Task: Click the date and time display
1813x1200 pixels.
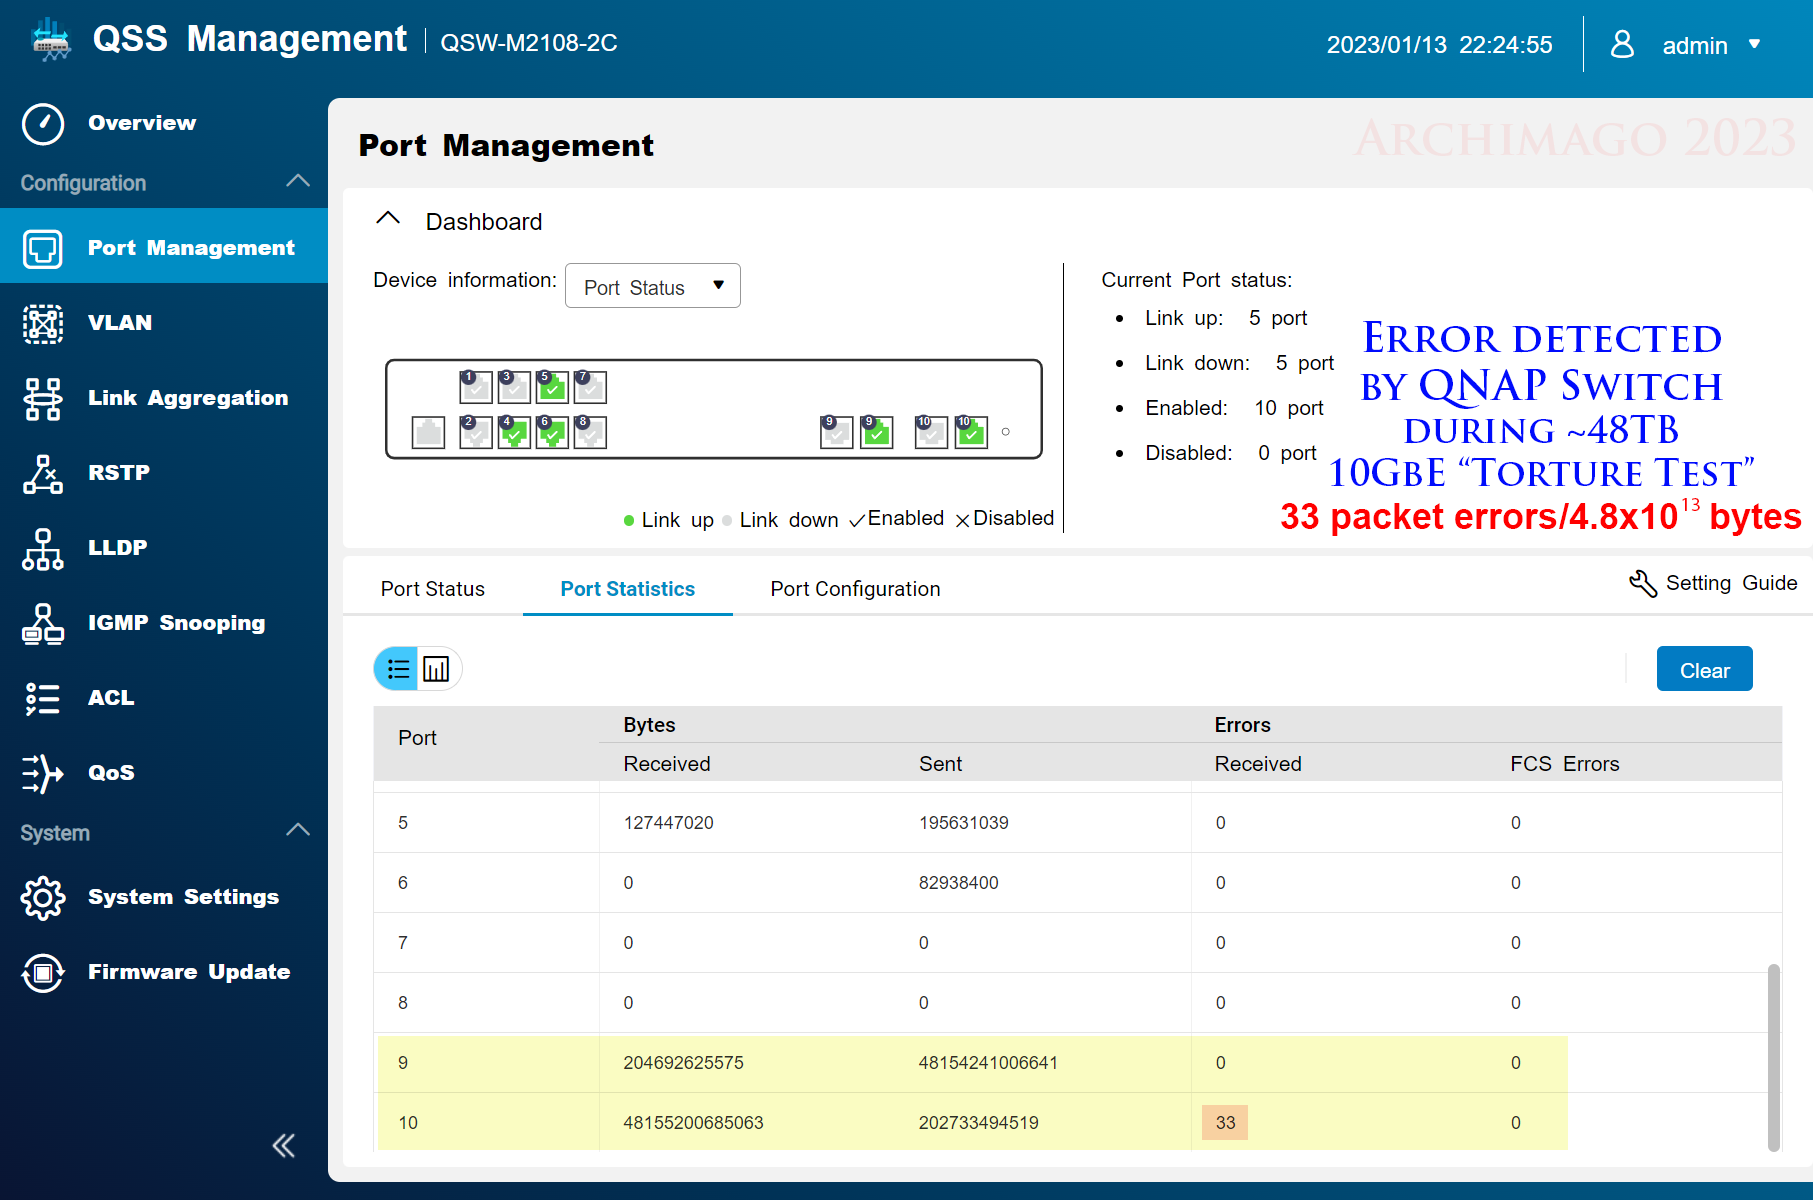Action: (x=1439, y=45)
